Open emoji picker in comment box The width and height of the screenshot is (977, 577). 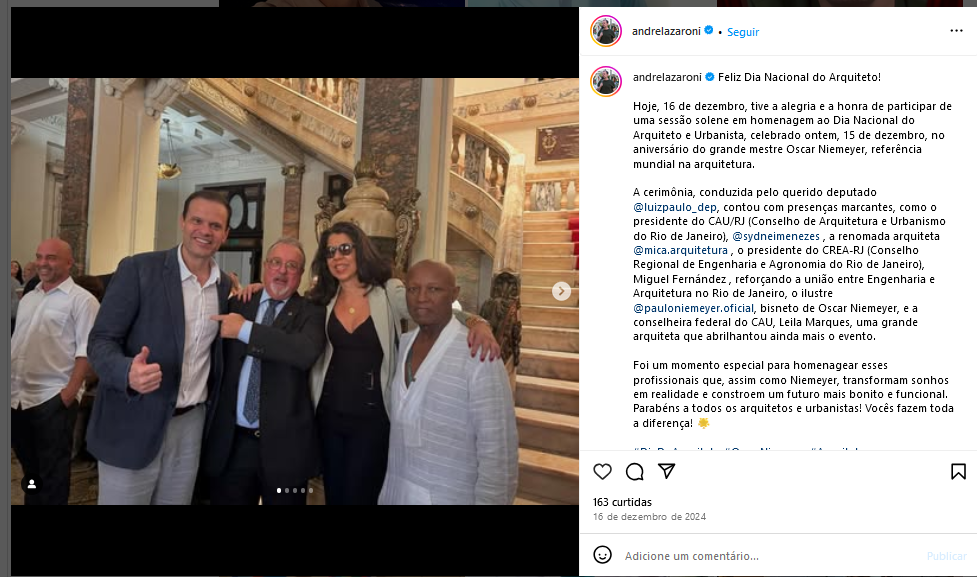(602, 555)
